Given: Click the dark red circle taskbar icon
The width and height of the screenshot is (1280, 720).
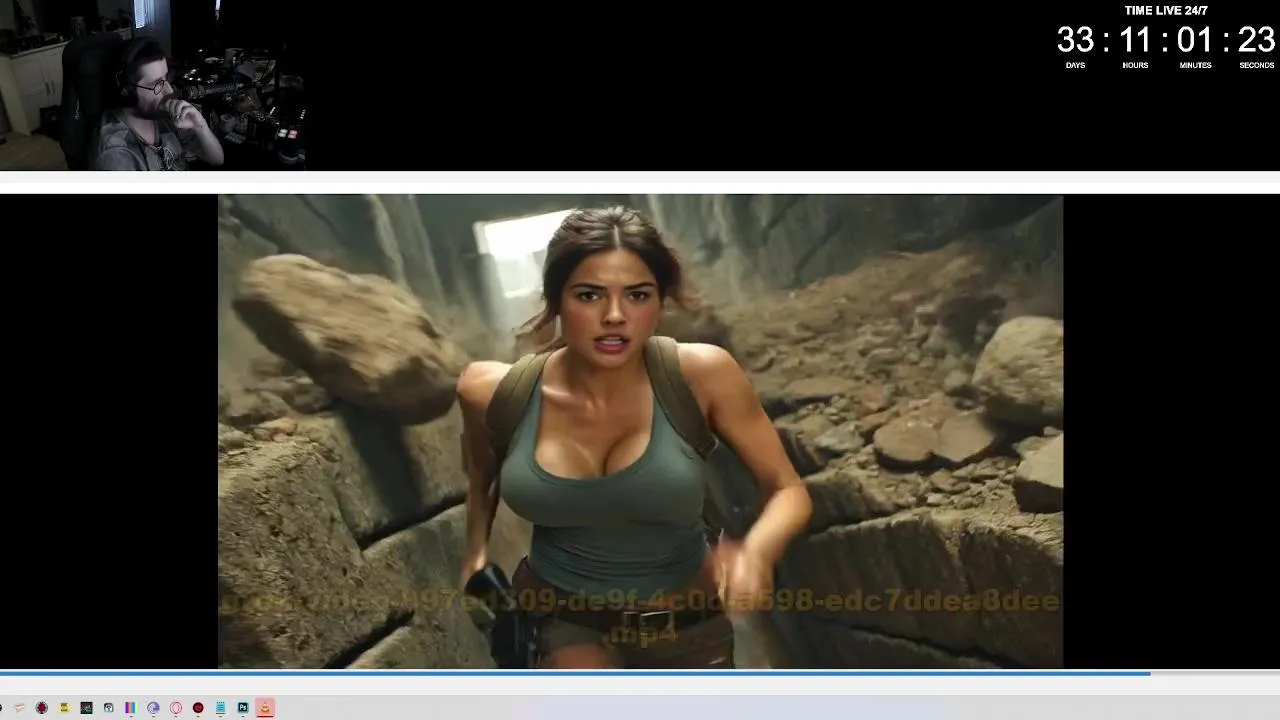Looking at the screenshot, I should click(x=198, y=707).
